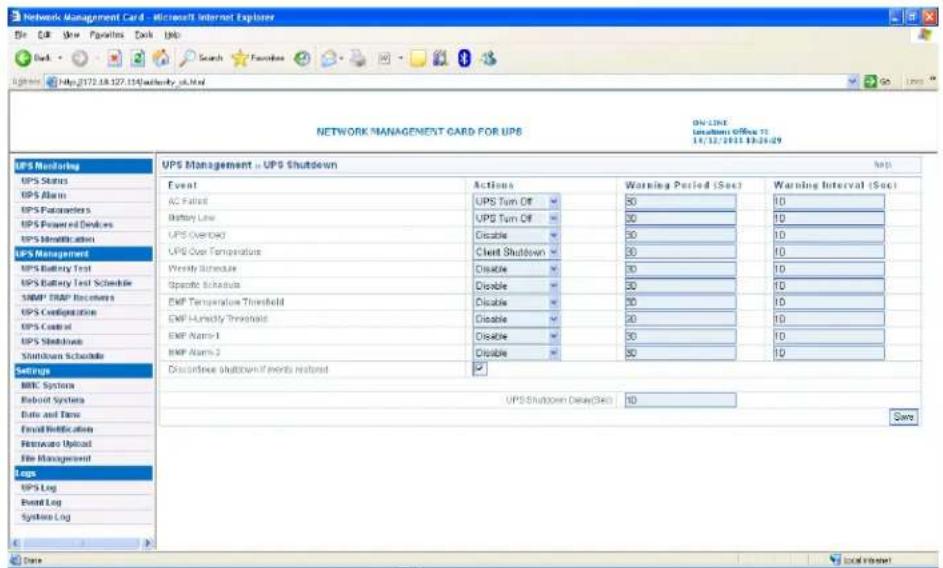The width and height of the screenshot is (943, 568).
Task: Click the page icon in address bar
Action: coord(52,82)
